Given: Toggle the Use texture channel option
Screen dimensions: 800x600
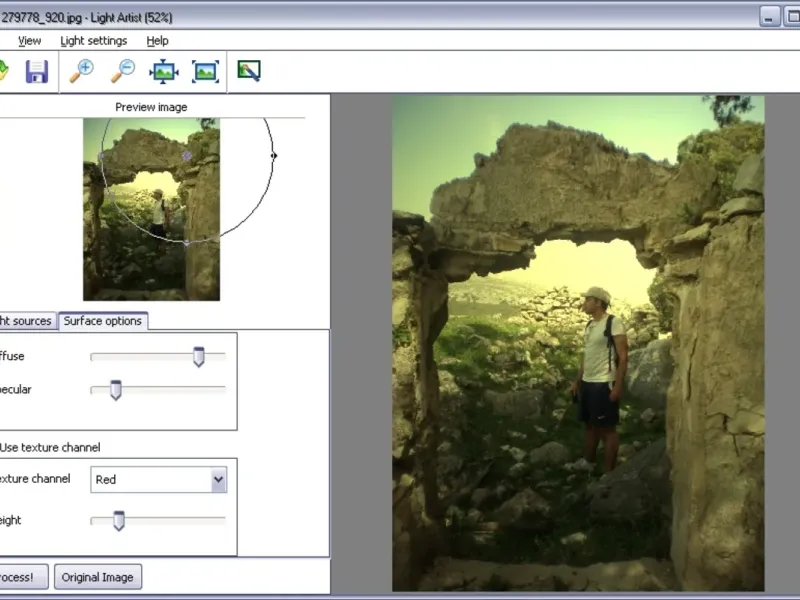Looking at the screenshot, I should 50,447.
